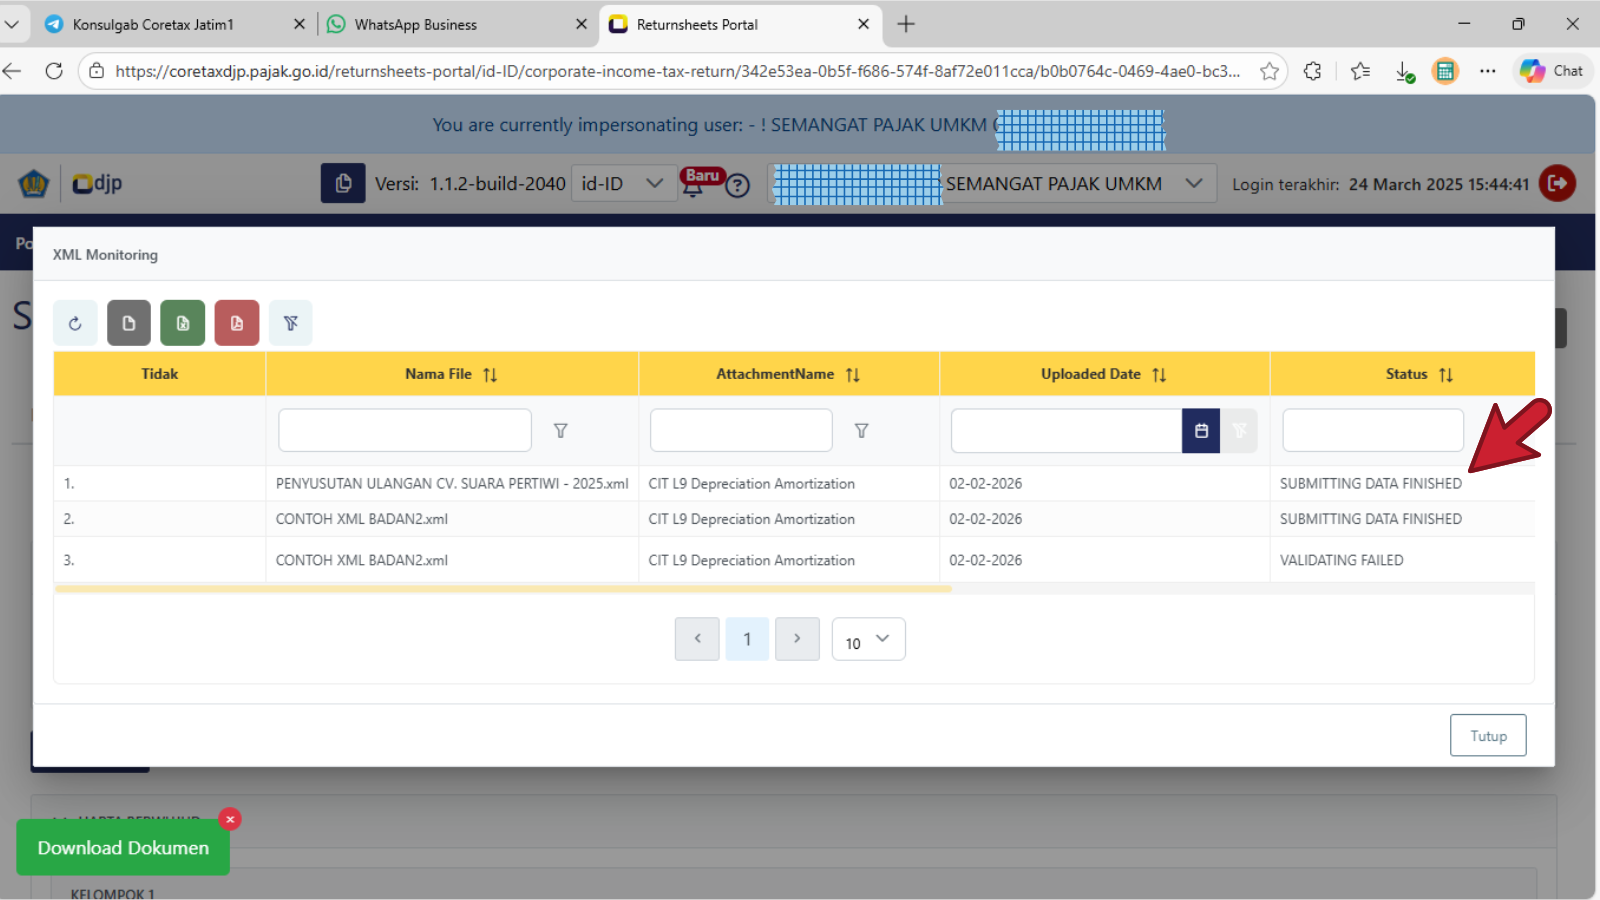Expand the SEMANGAT PAJAK UMKM taxpayer dropdown
Viewport: 1600px width, 900px height.
pyautogui.click(x=1193, y=183)
